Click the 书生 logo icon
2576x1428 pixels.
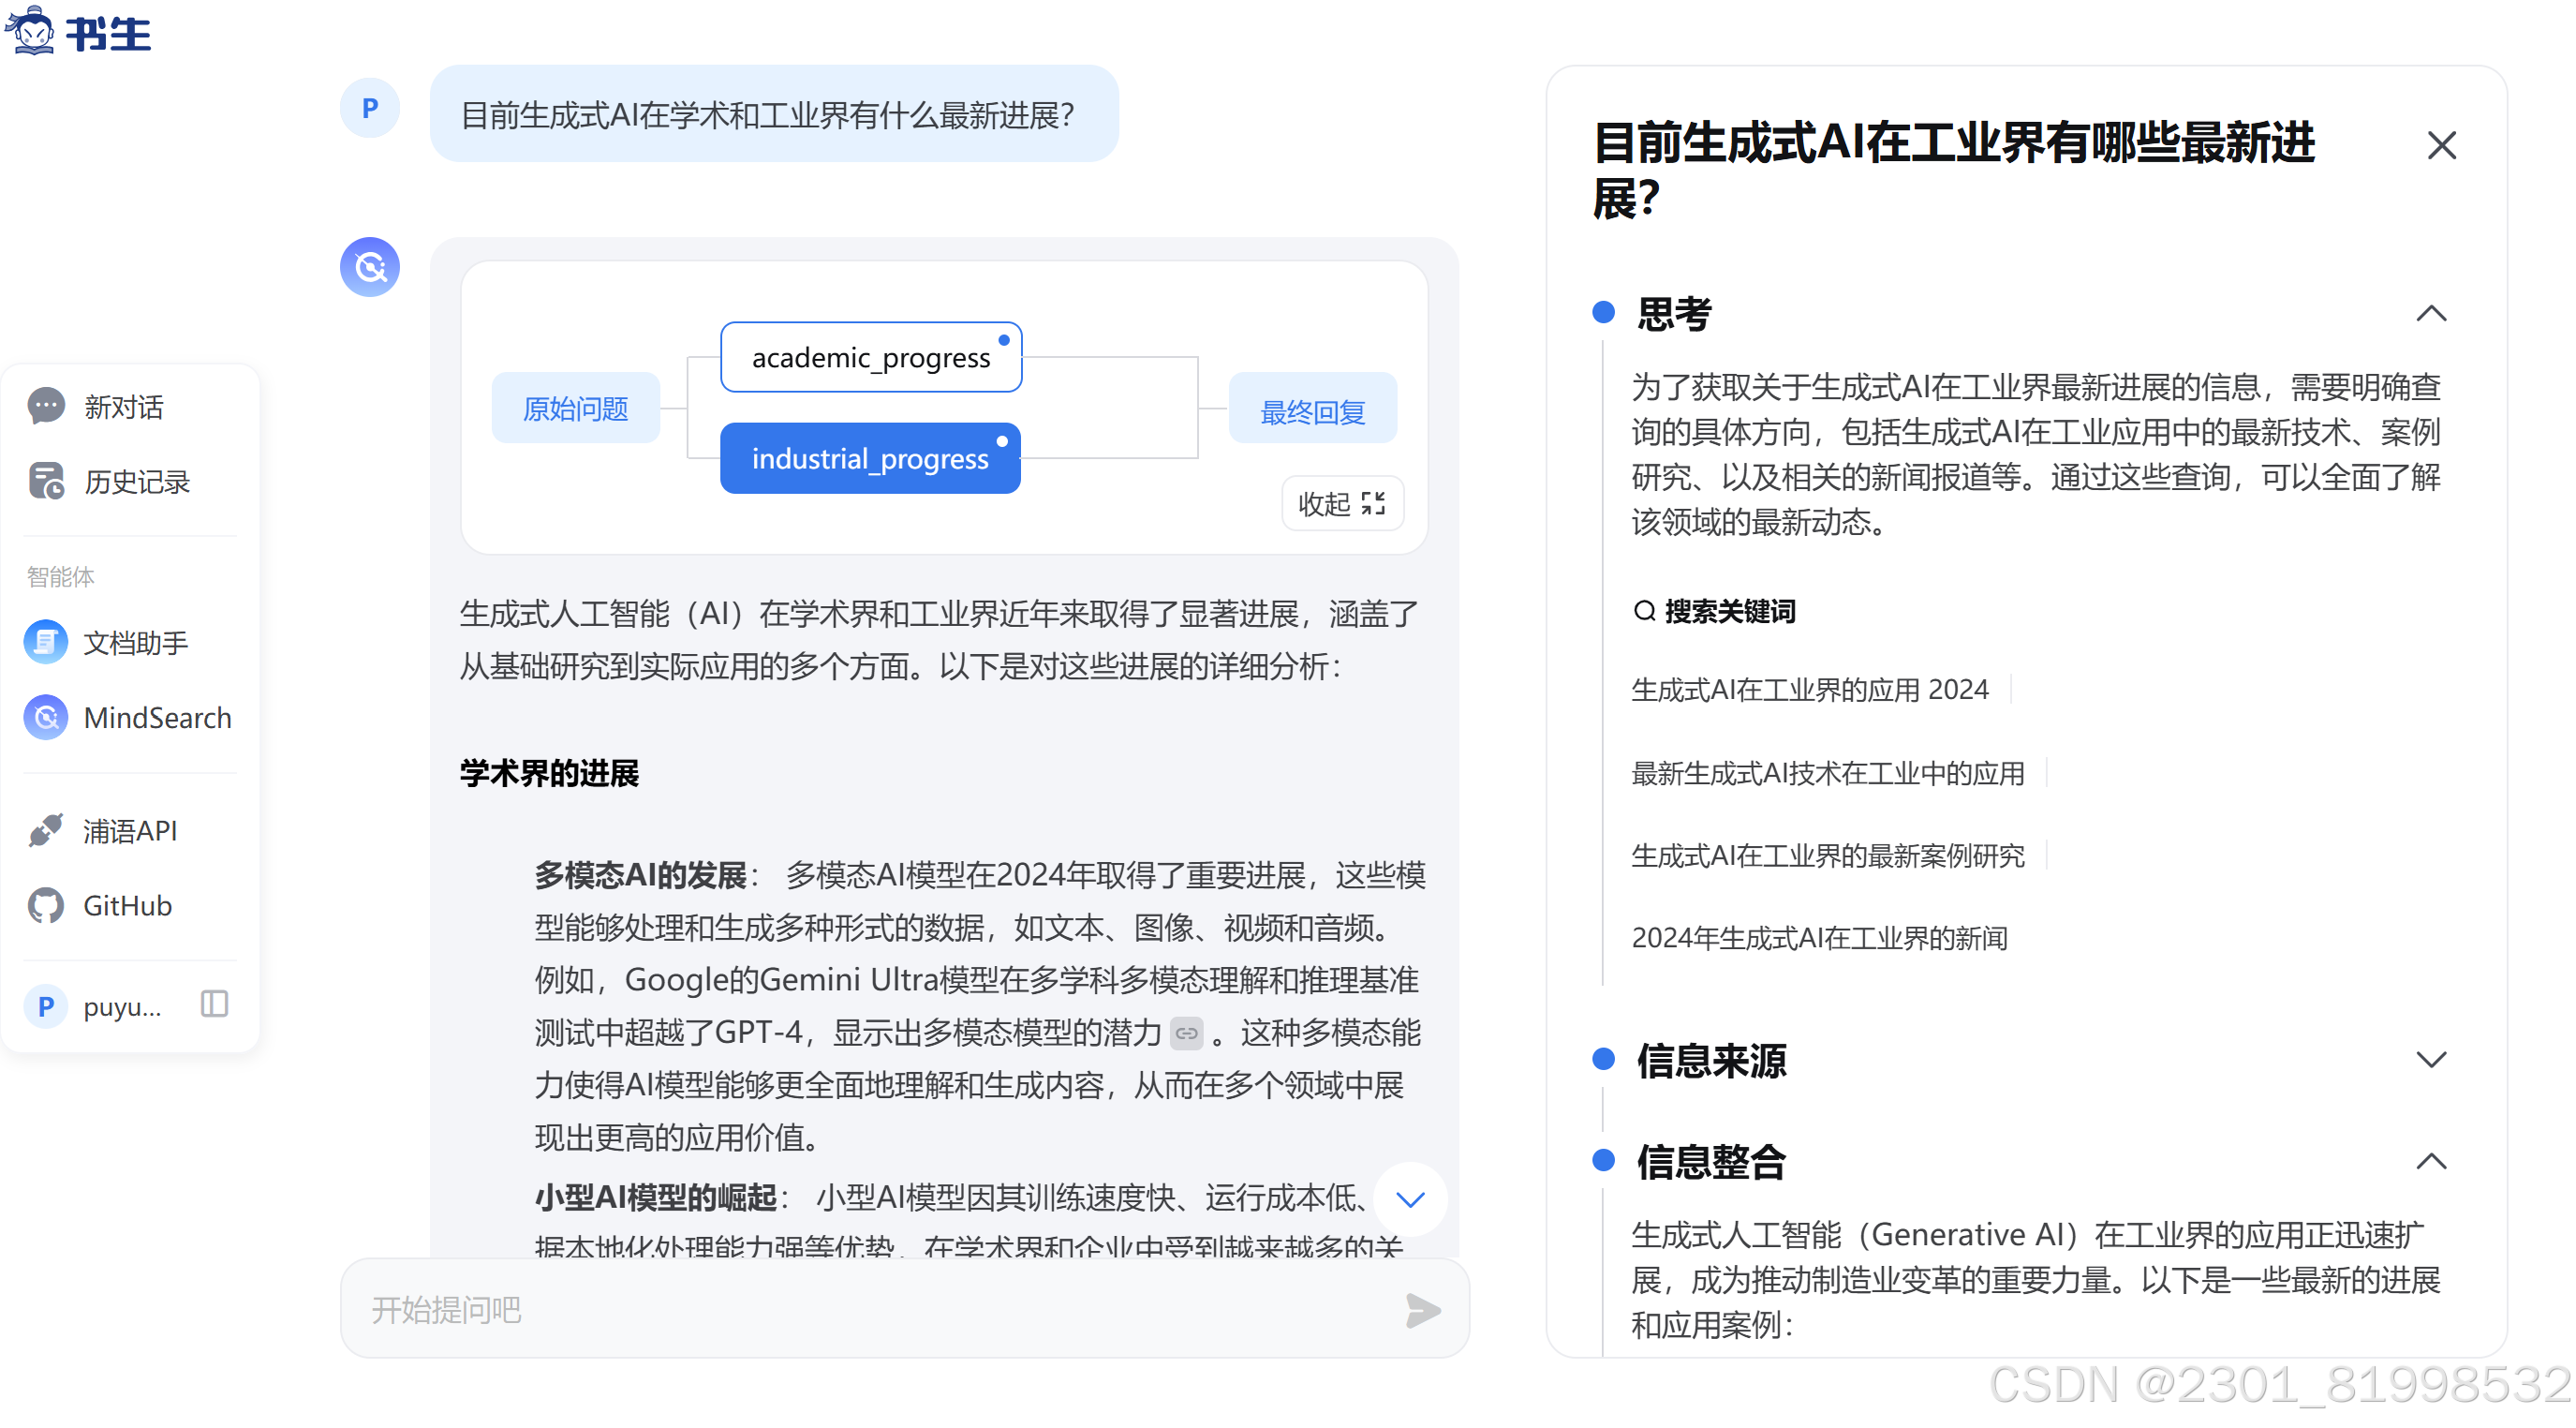tap(31, 30)
